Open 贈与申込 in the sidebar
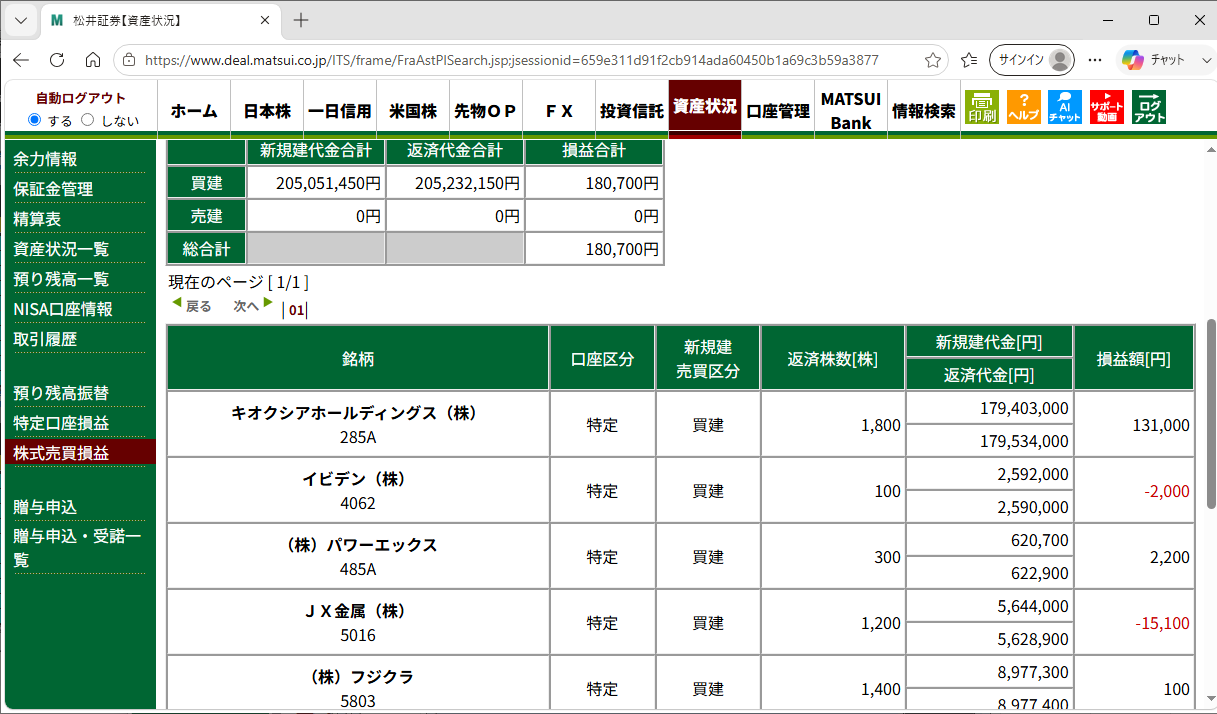The image size is (1217, 714). 45,507
